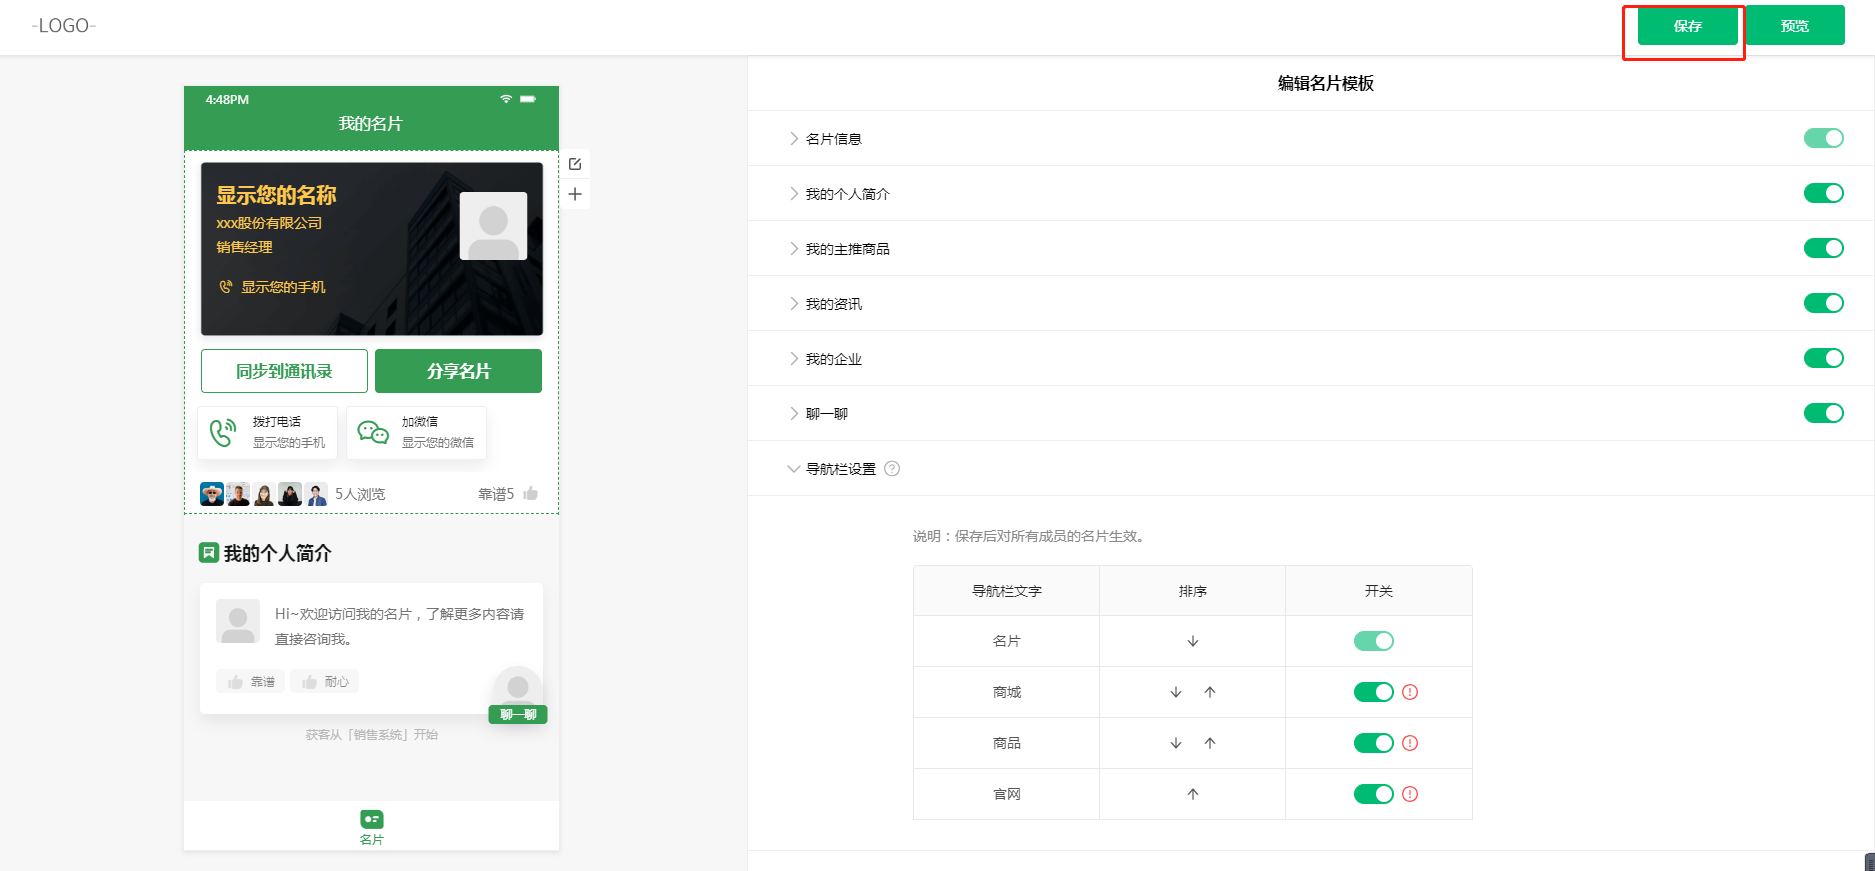Click the 排序 column header

[x=1193, y=591]
